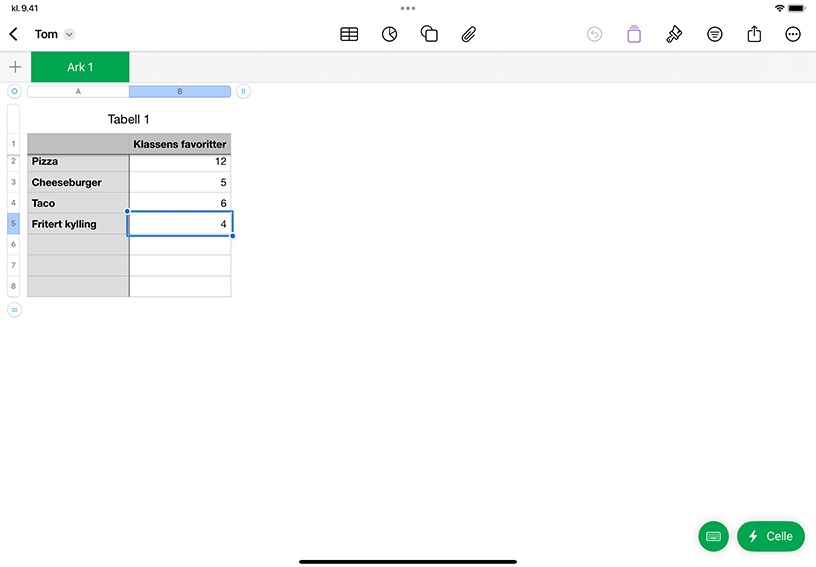Open the organize/filter icon
The width and height of the screenshot is (816, 567).
point(715,34)
